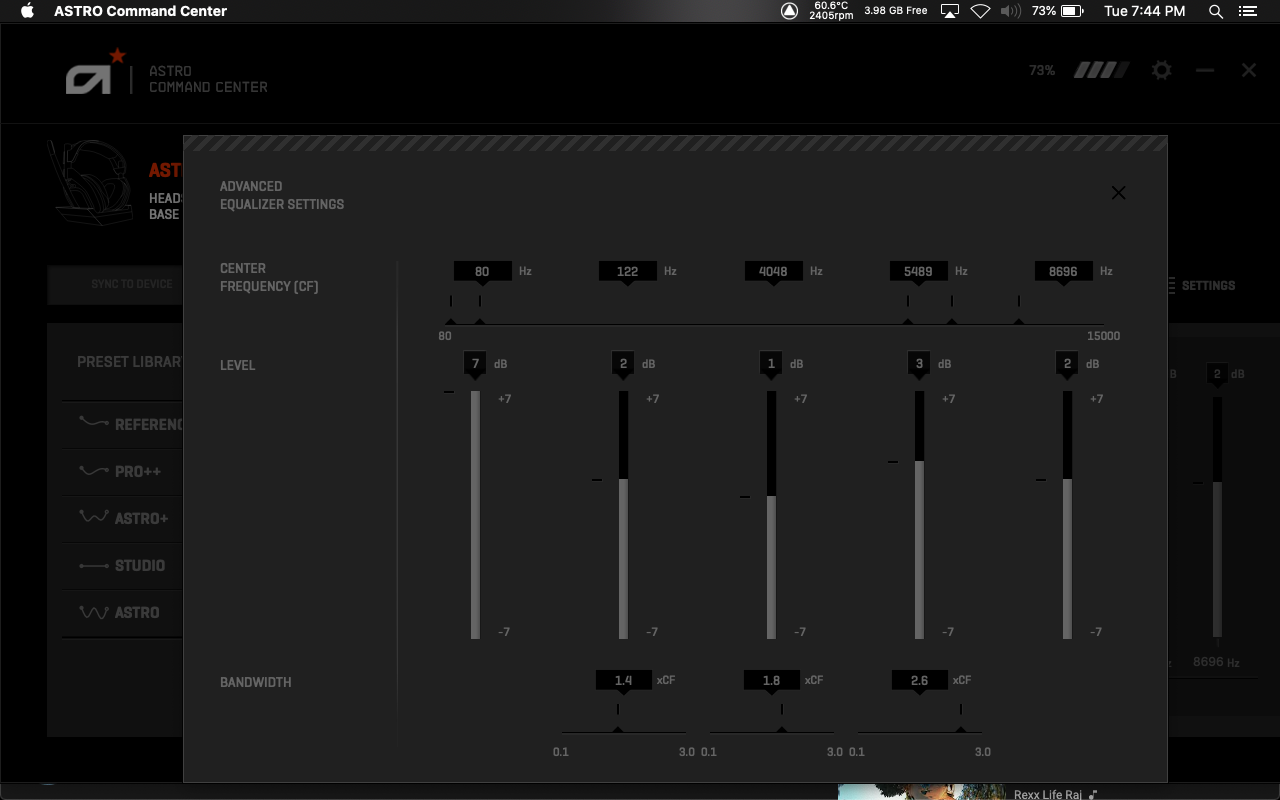Click the Sync to Device button behind the dialog
The image size is (1280, 800).
tap(116, 284)
